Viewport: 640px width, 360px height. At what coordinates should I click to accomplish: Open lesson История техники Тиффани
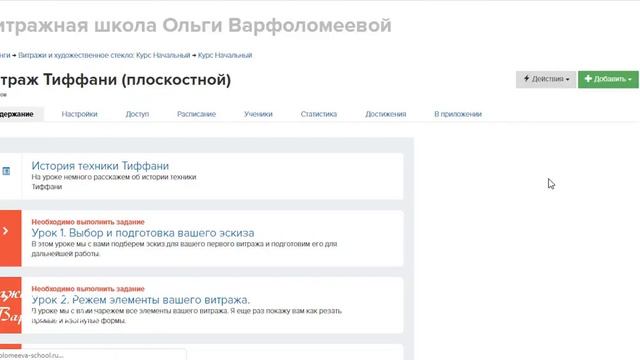100,166
